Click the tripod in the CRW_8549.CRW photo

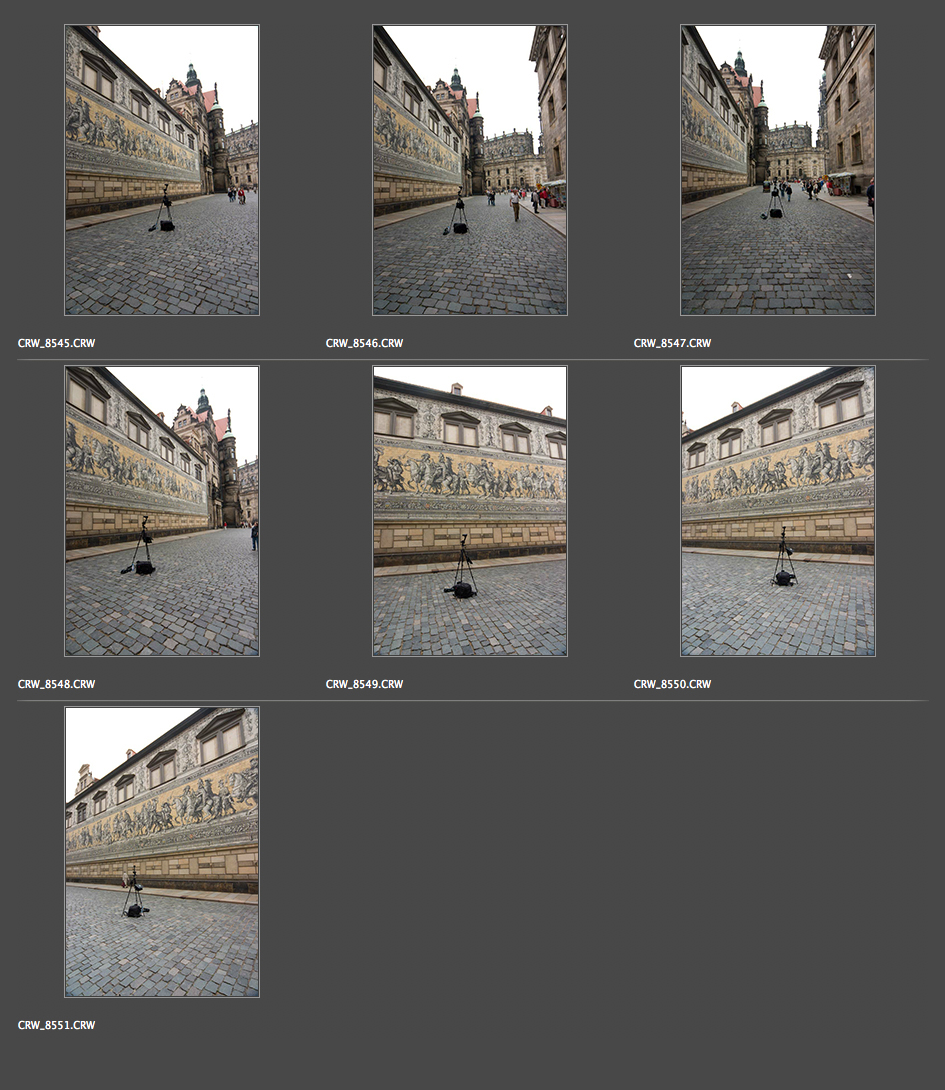[x=463, y=570]
